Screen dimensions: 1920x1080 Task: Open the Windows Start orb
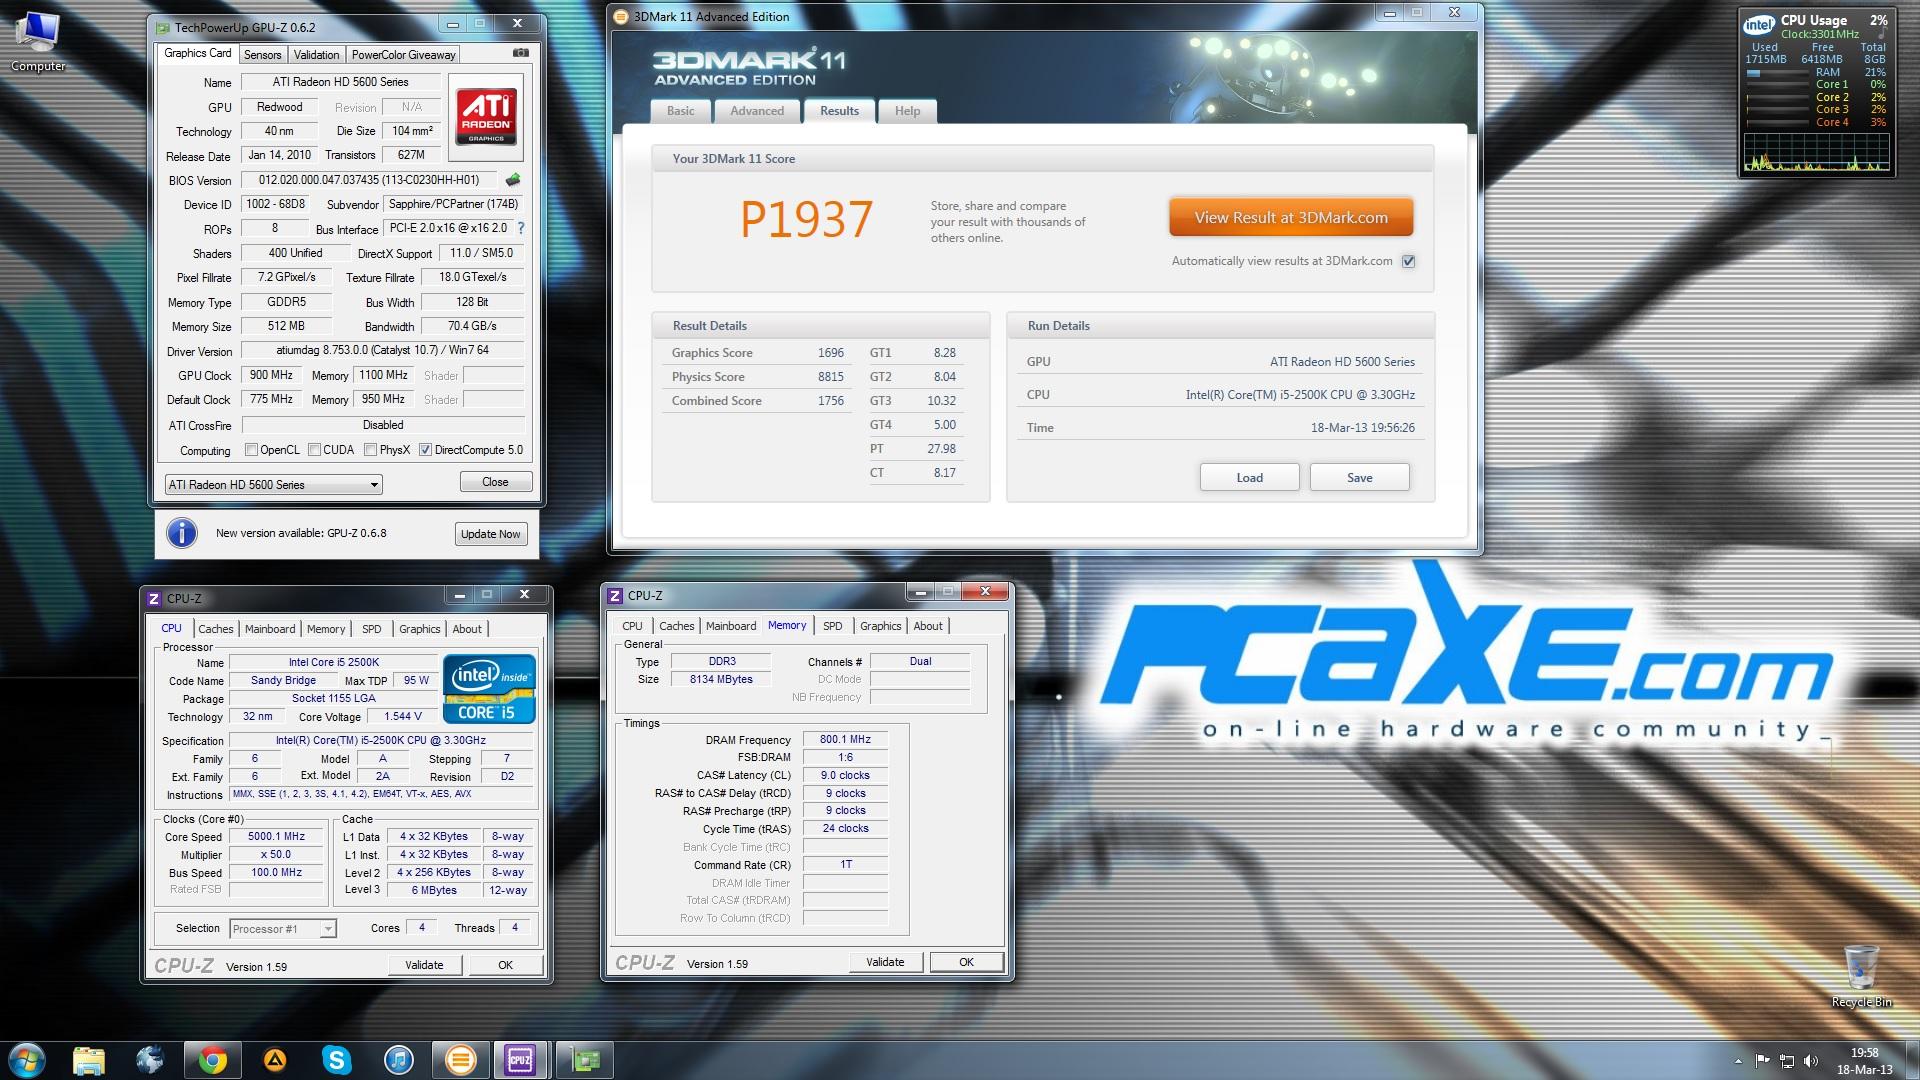[26, 1059]
